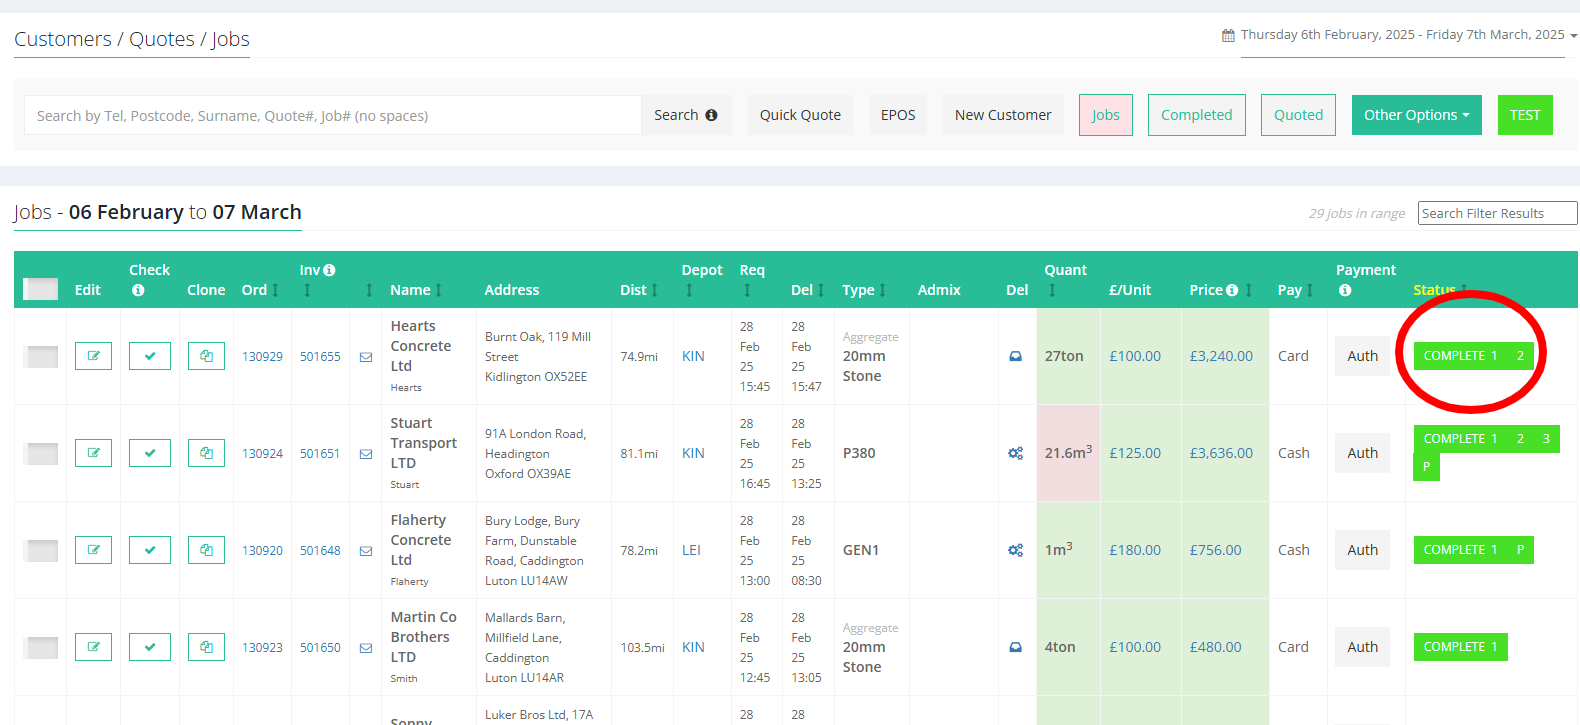Click info icon next to Inv header
Viewport: 1580px width, 725px height.
[x=329, y=270]
